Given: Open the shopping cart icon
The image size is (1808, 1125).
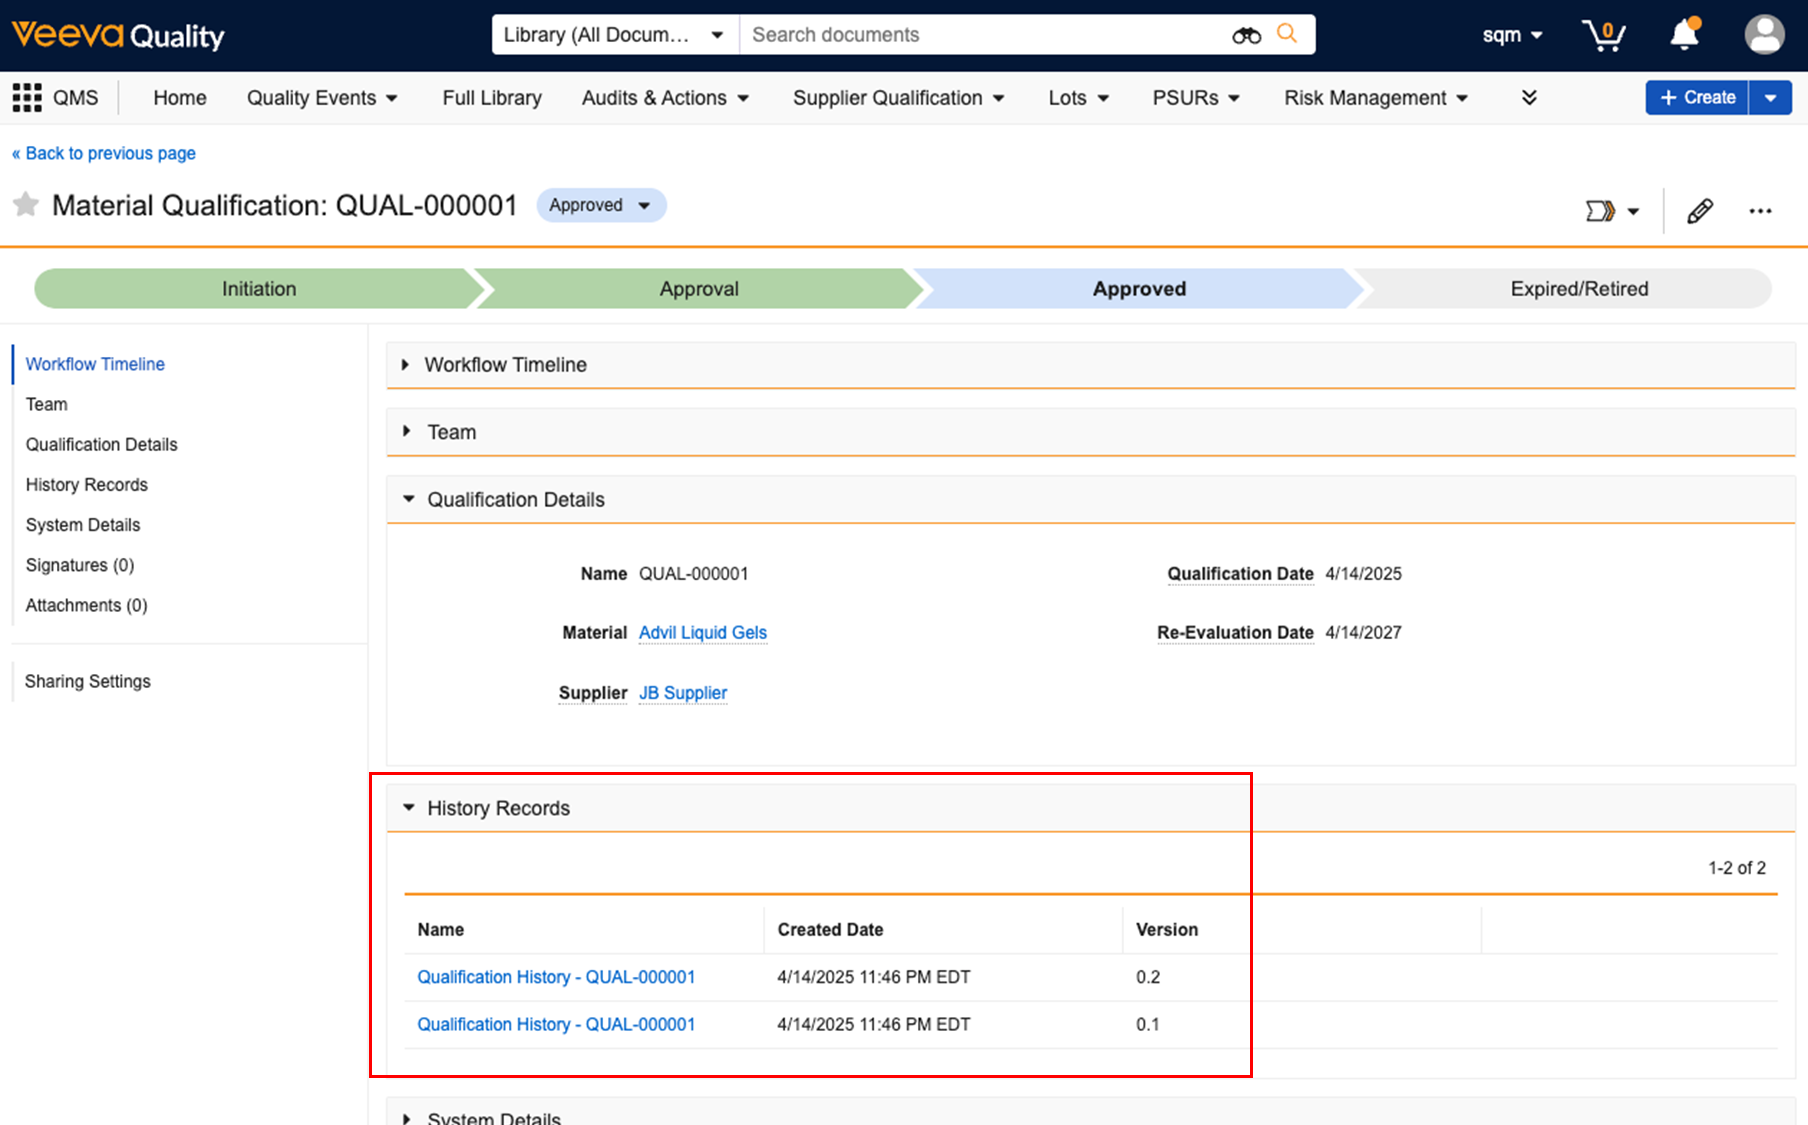Looking at the screenshot, I should [1603, 36].
